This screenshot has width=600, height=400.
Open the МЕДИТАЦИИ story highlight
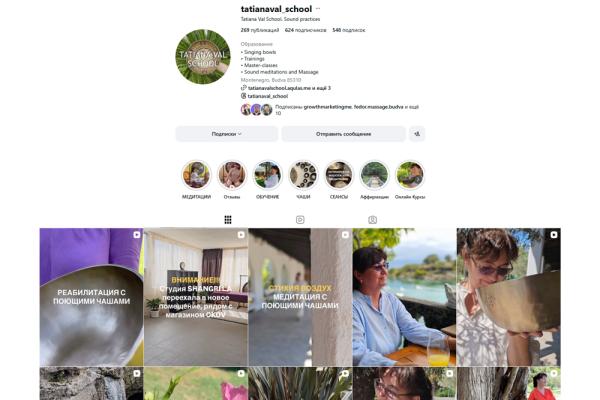[196, 175]
